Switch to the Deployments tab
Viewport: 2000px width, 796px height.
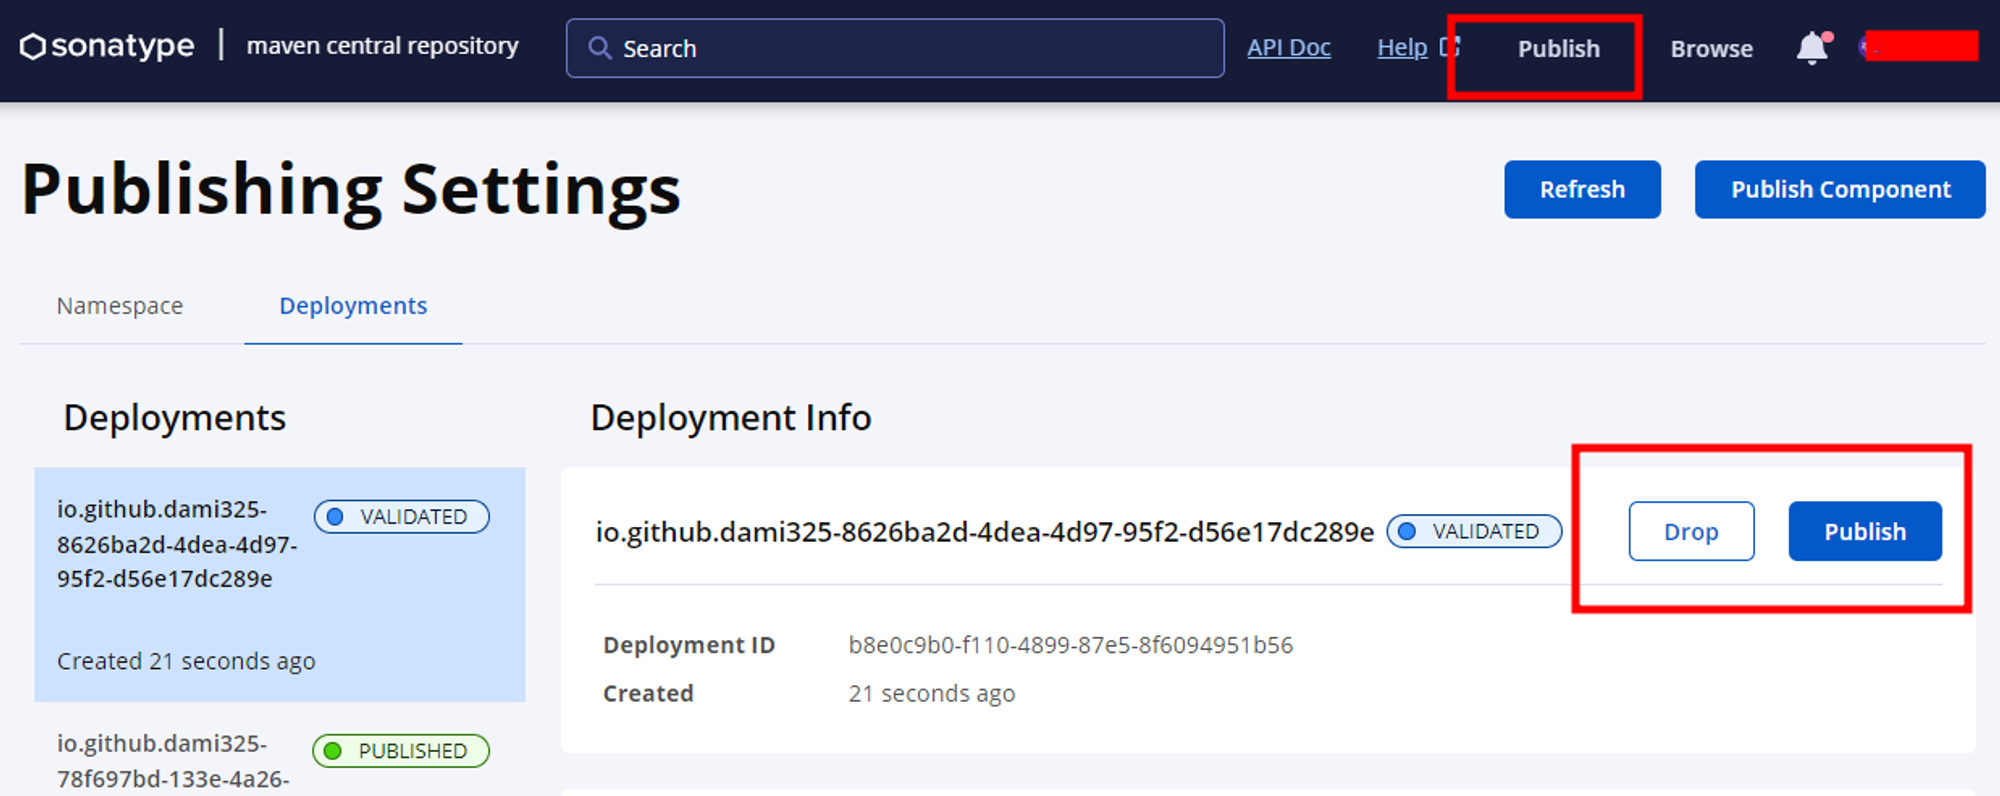[x=353, y=306]
